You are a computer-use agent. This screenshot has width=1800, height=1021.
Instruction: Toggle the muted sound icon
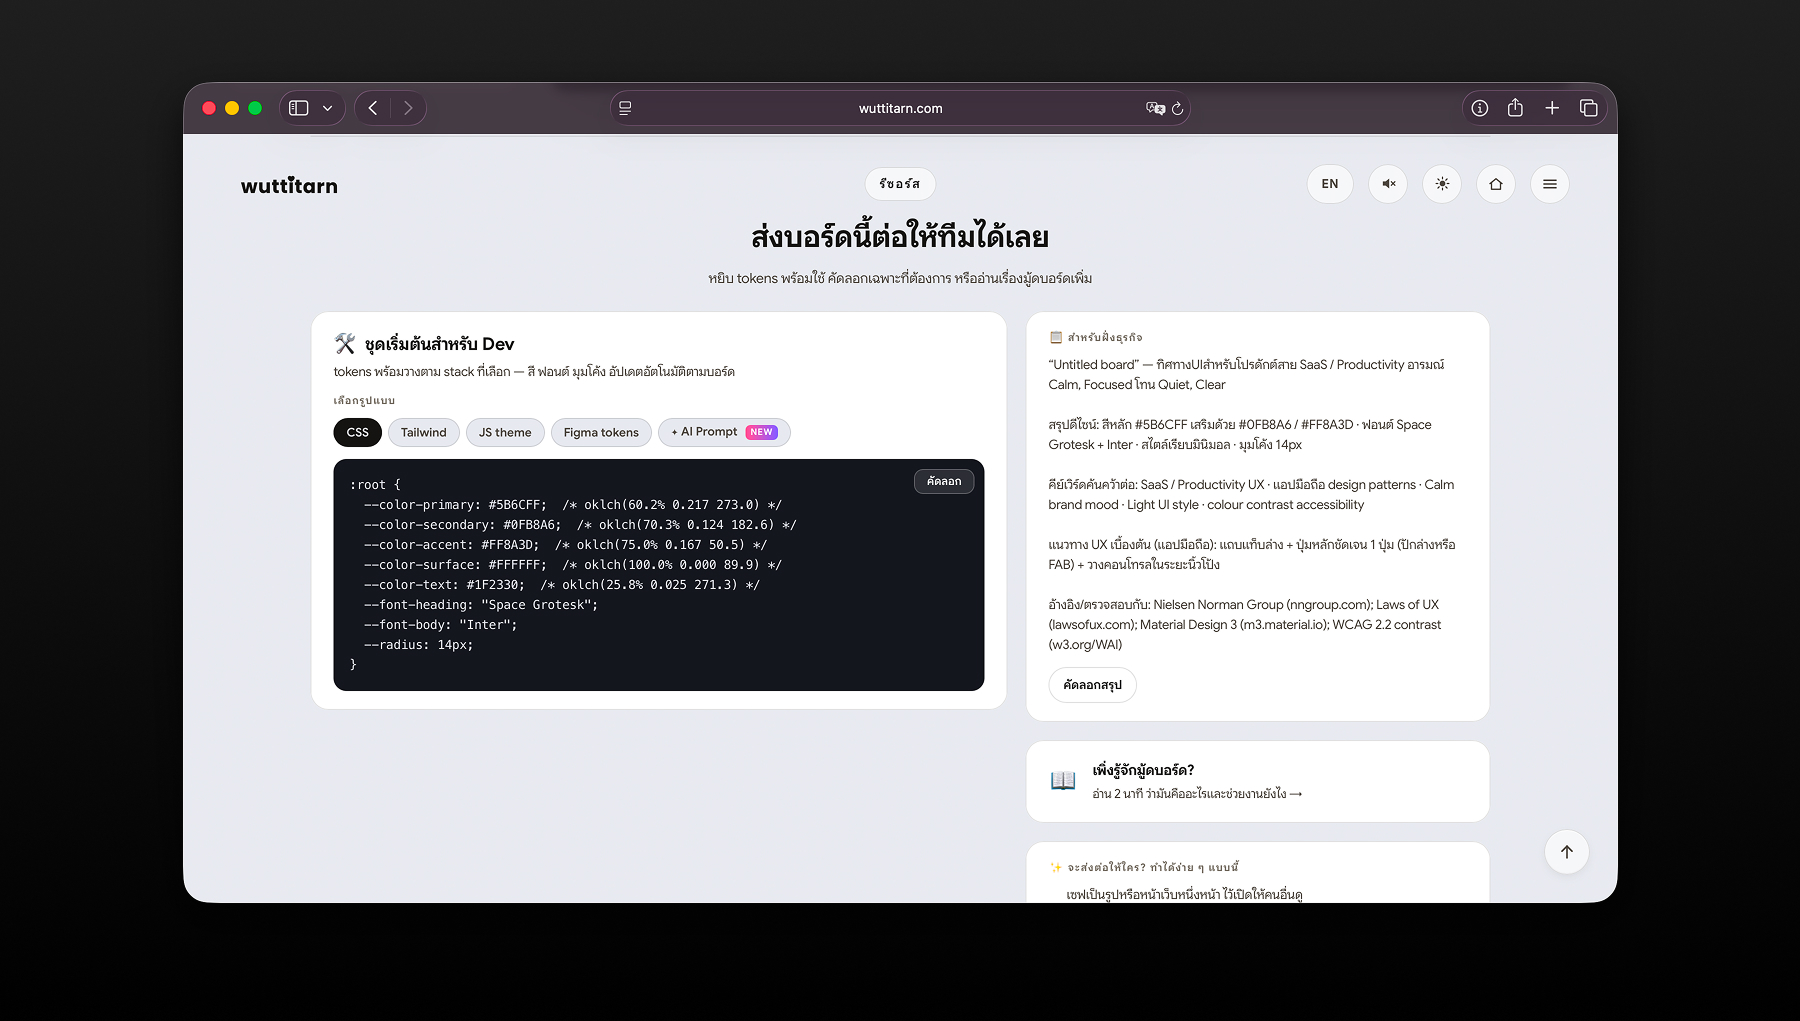click(x=1388, y=184)
